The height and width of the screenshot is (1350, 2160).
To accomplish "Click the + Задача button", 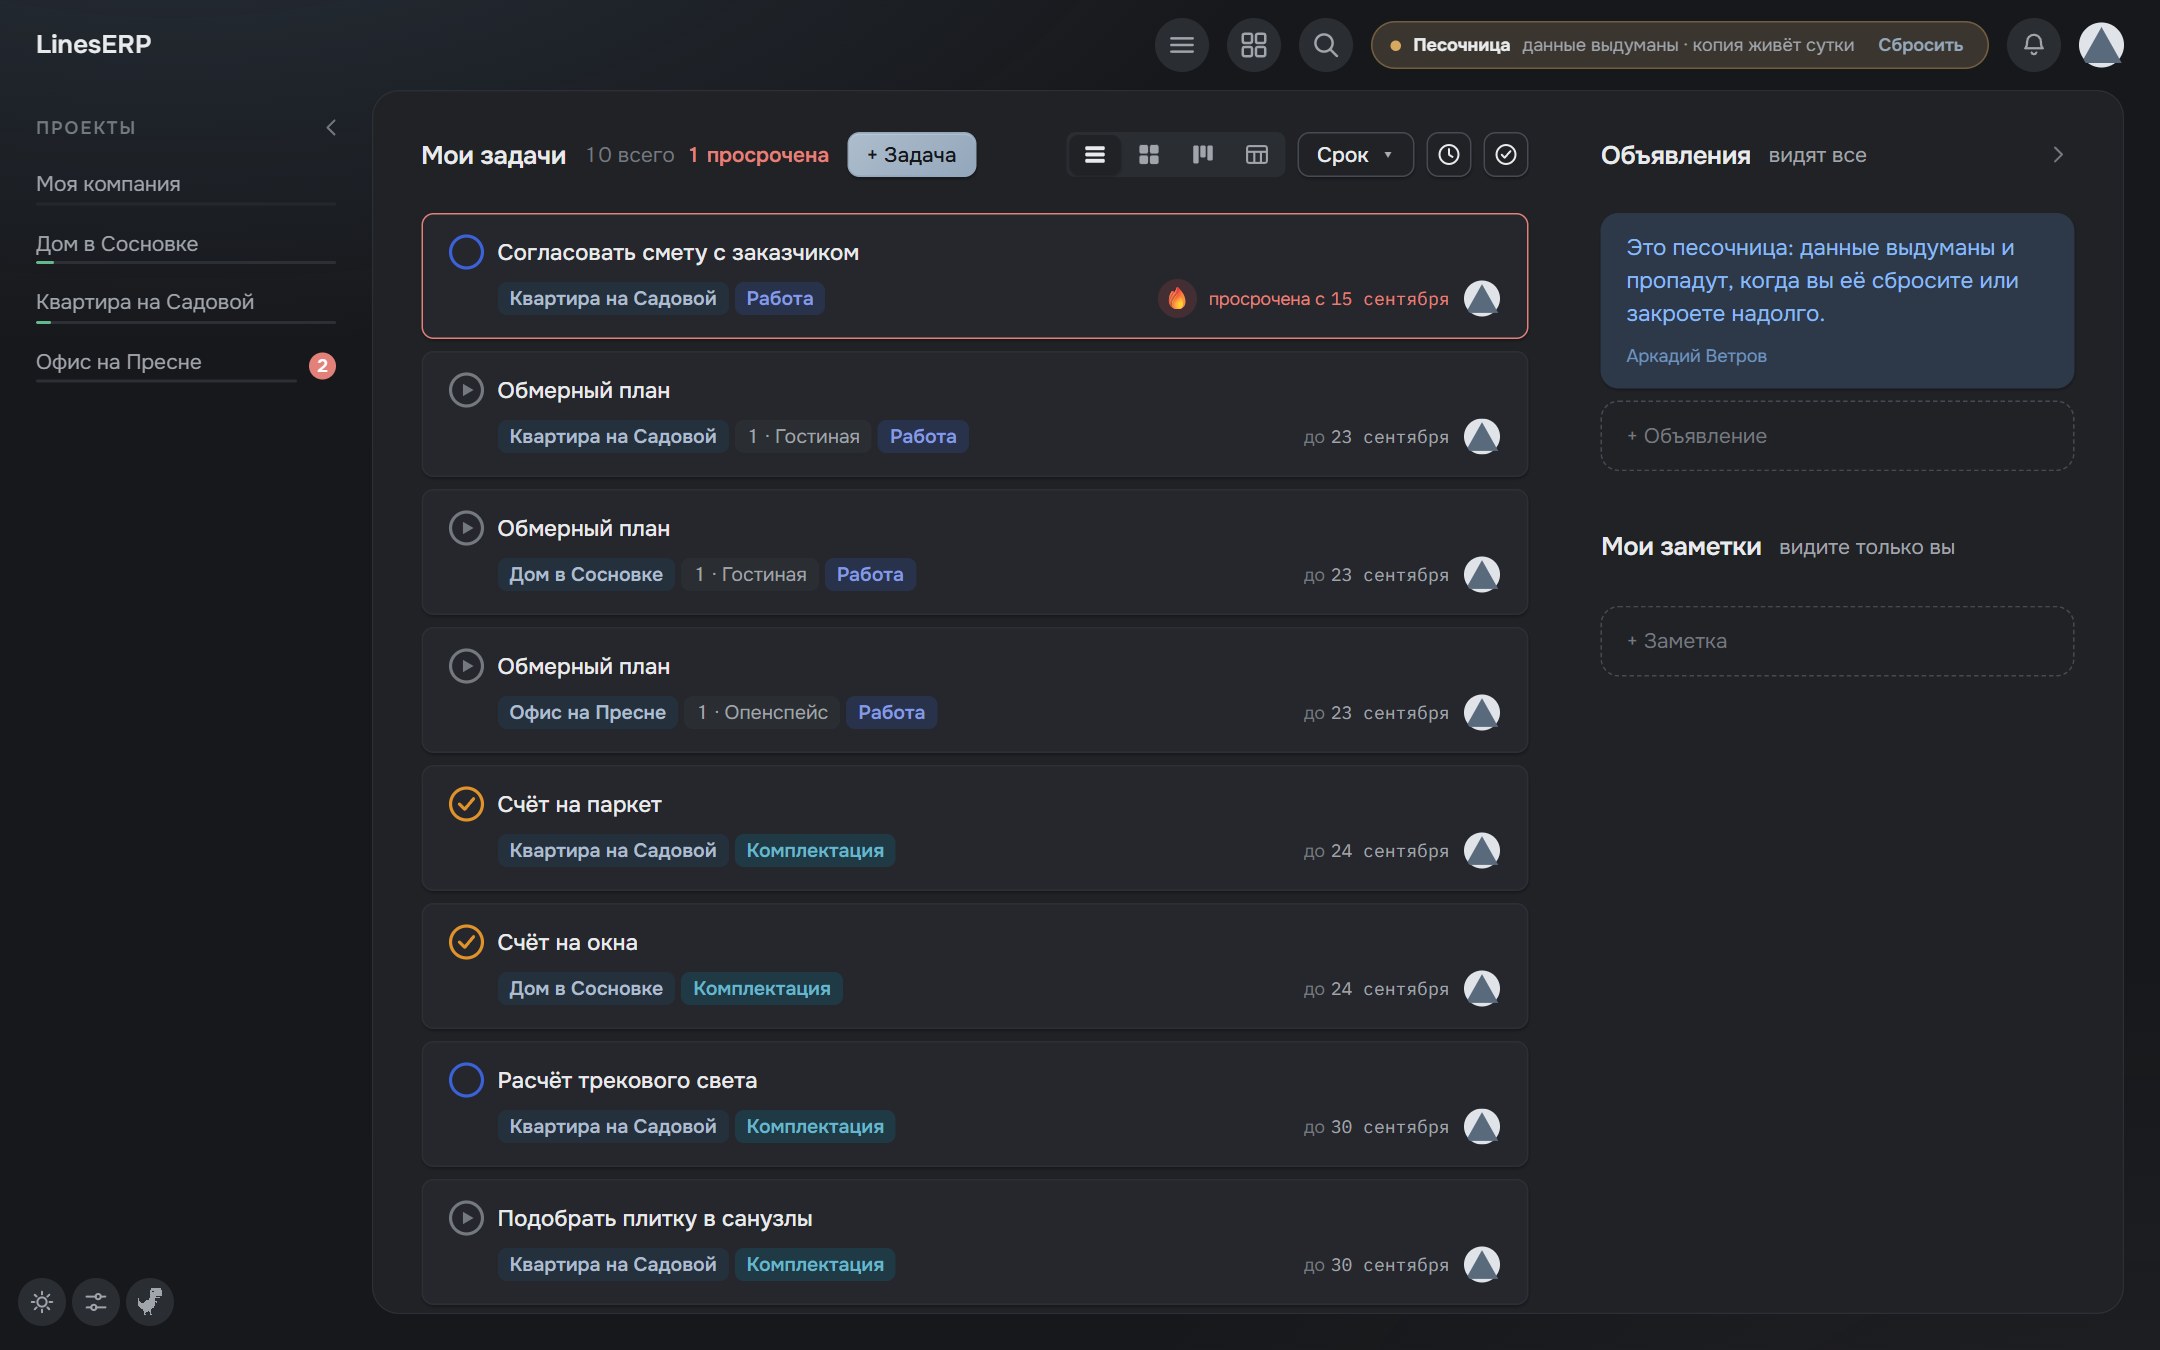I will coord(911,155).
